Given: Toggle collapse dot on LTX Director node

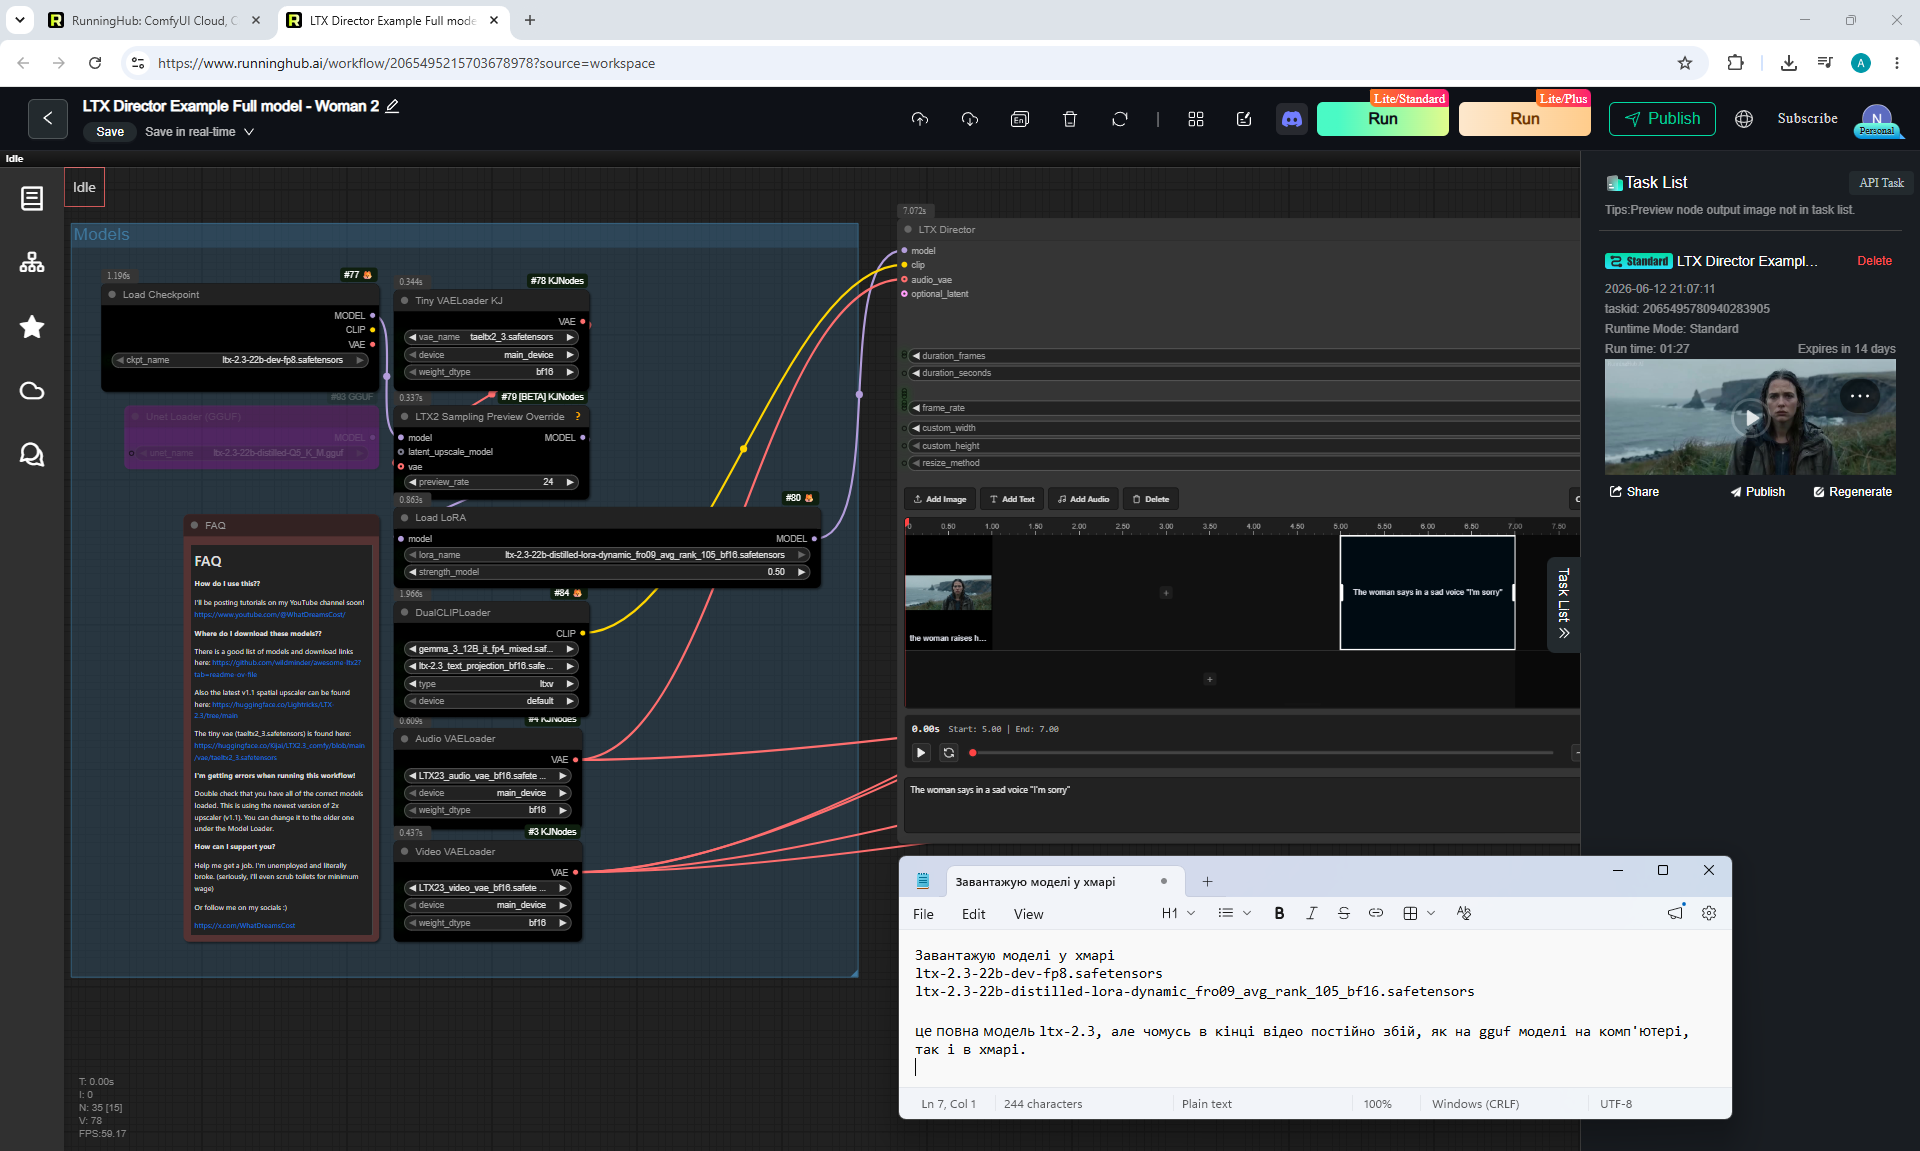Looking at the screenshot, I should 908,230.
